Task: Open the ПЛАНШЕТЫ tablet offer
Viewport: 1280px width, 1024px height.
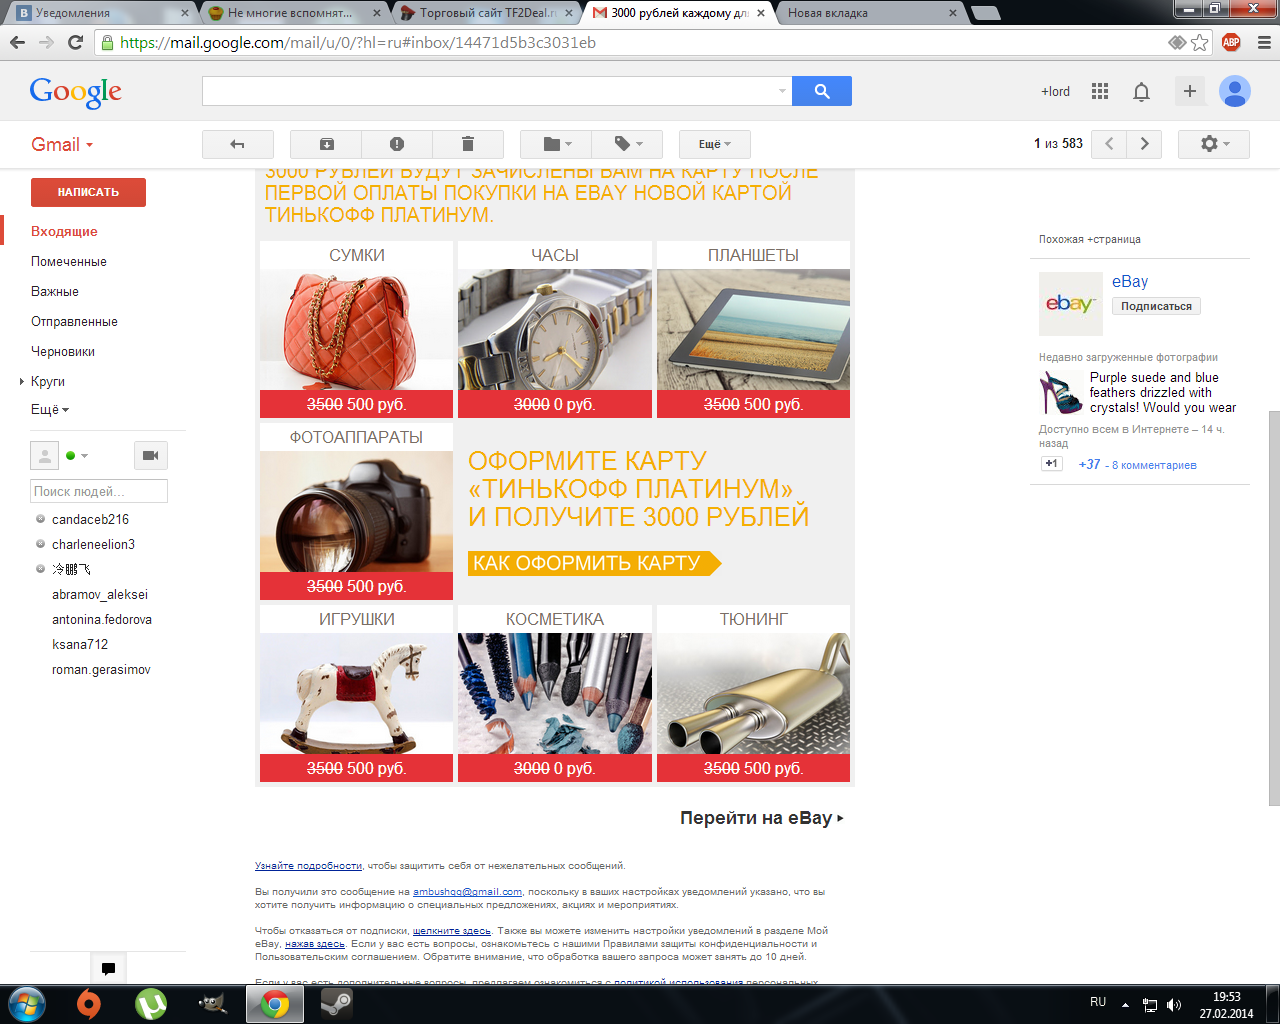Action: click(x=753, y=329)
